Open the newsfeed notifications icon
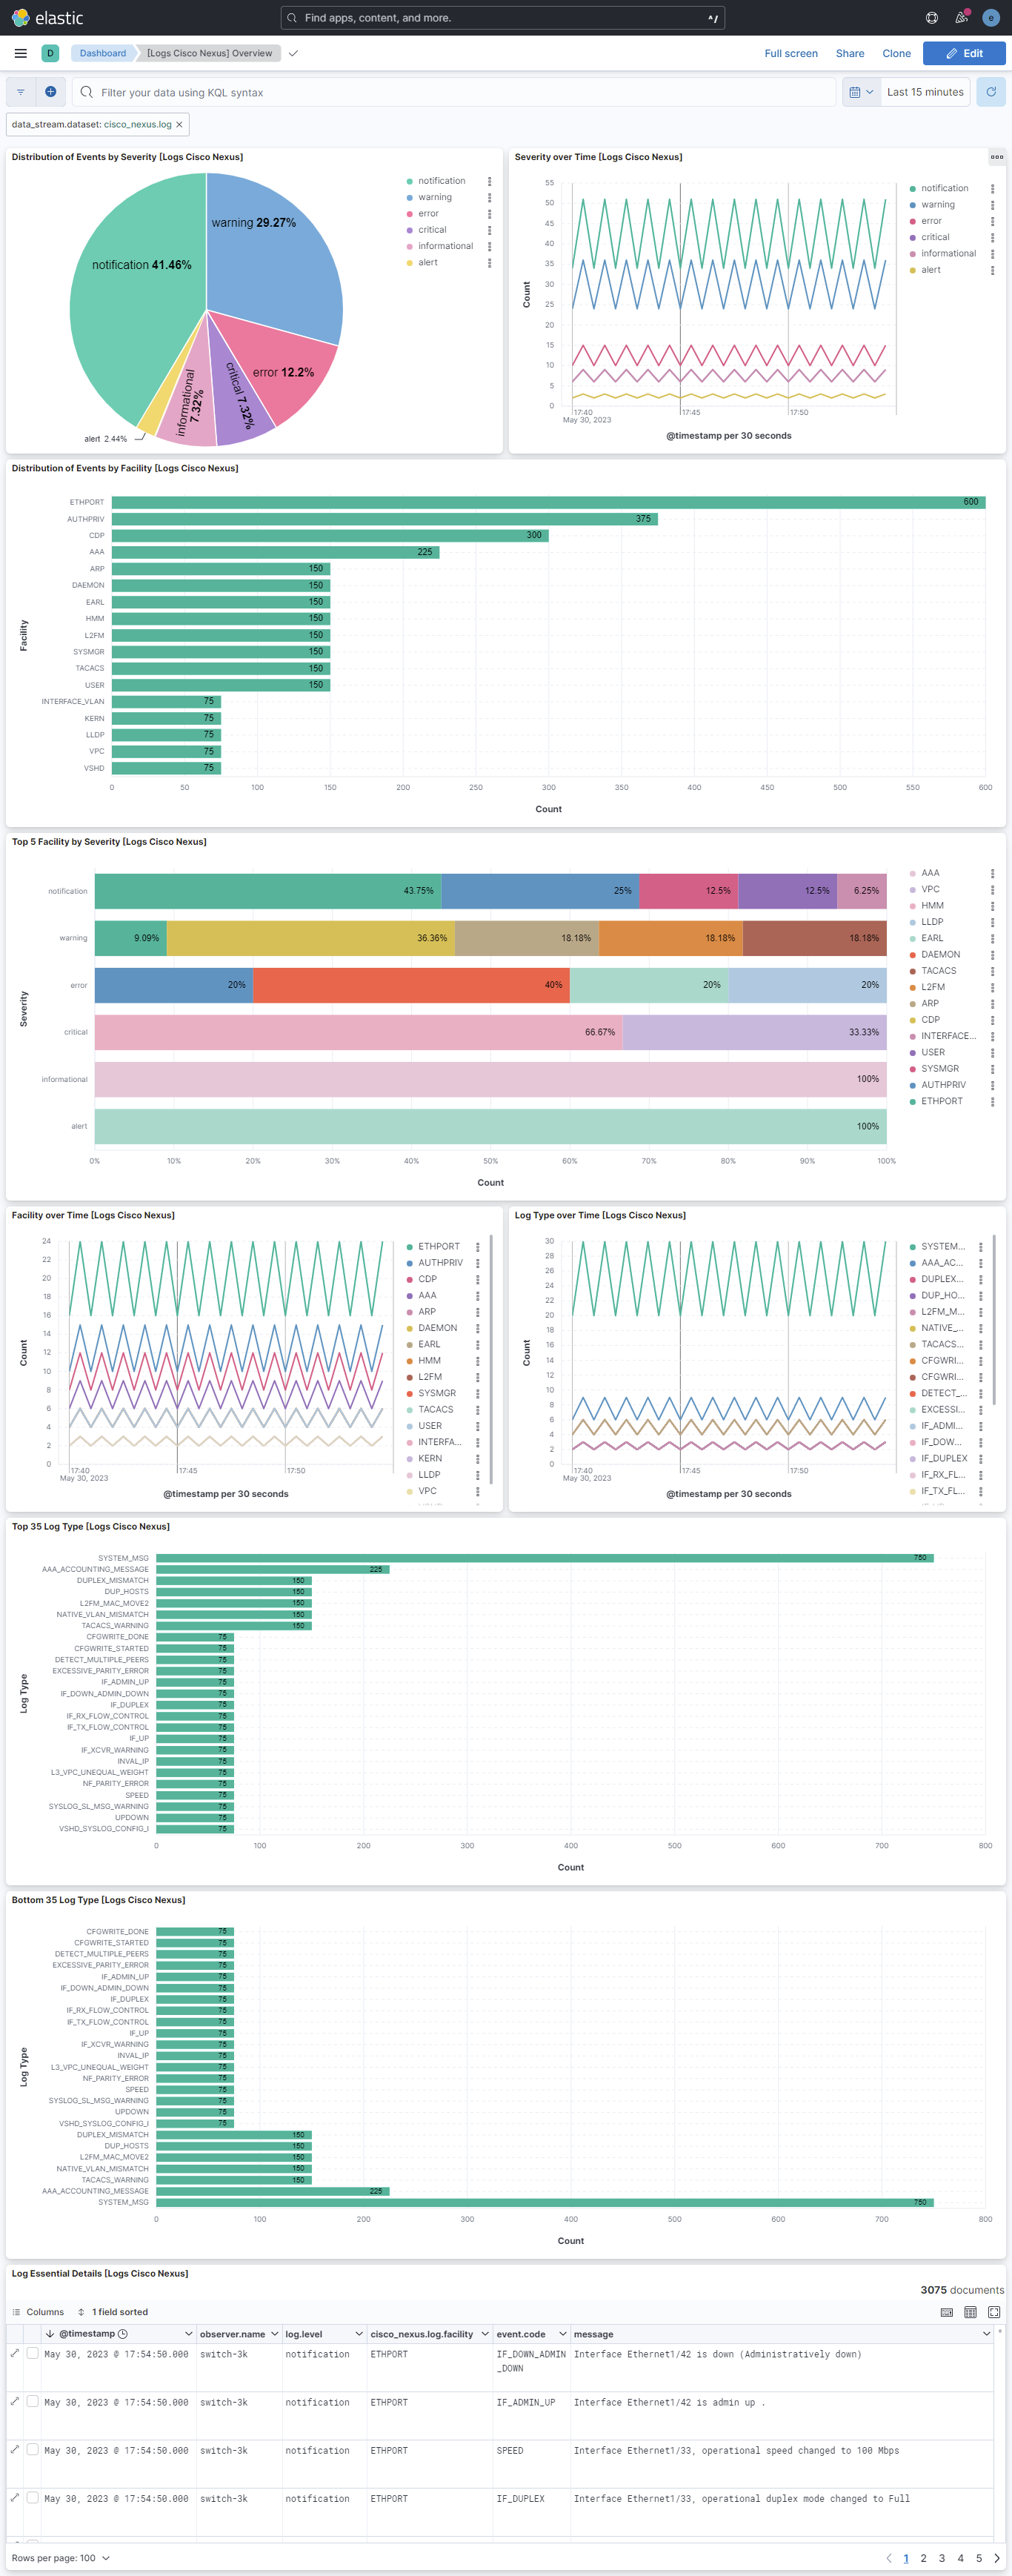 coord(961,18)
